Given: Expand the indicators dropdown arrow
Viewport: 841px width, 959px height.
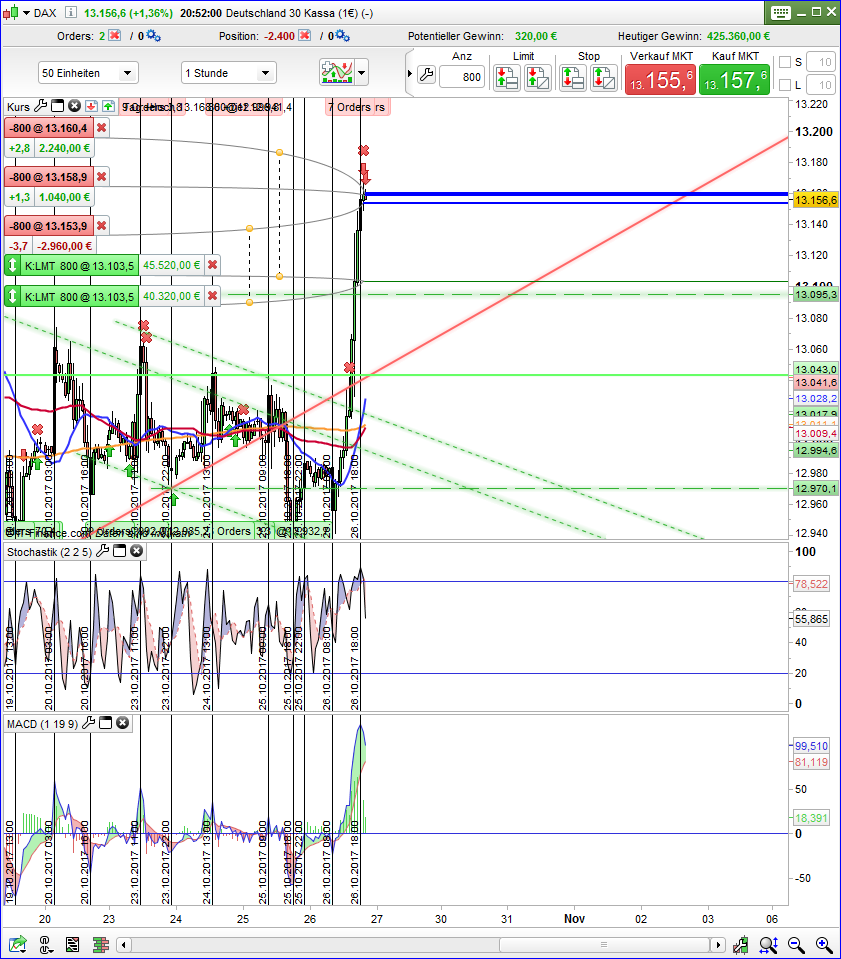Looking at the screenshot, I should click(362, 73).
